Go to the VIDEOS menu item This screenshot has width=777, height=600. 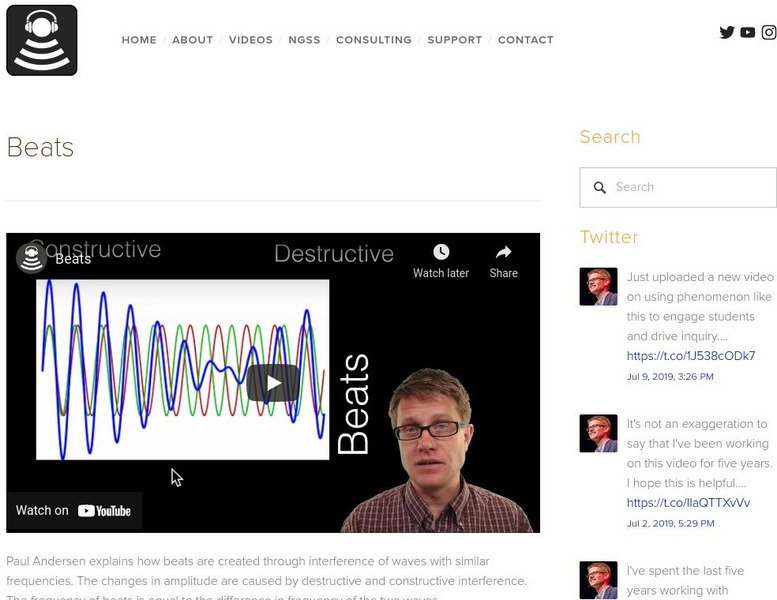(250, 40)
